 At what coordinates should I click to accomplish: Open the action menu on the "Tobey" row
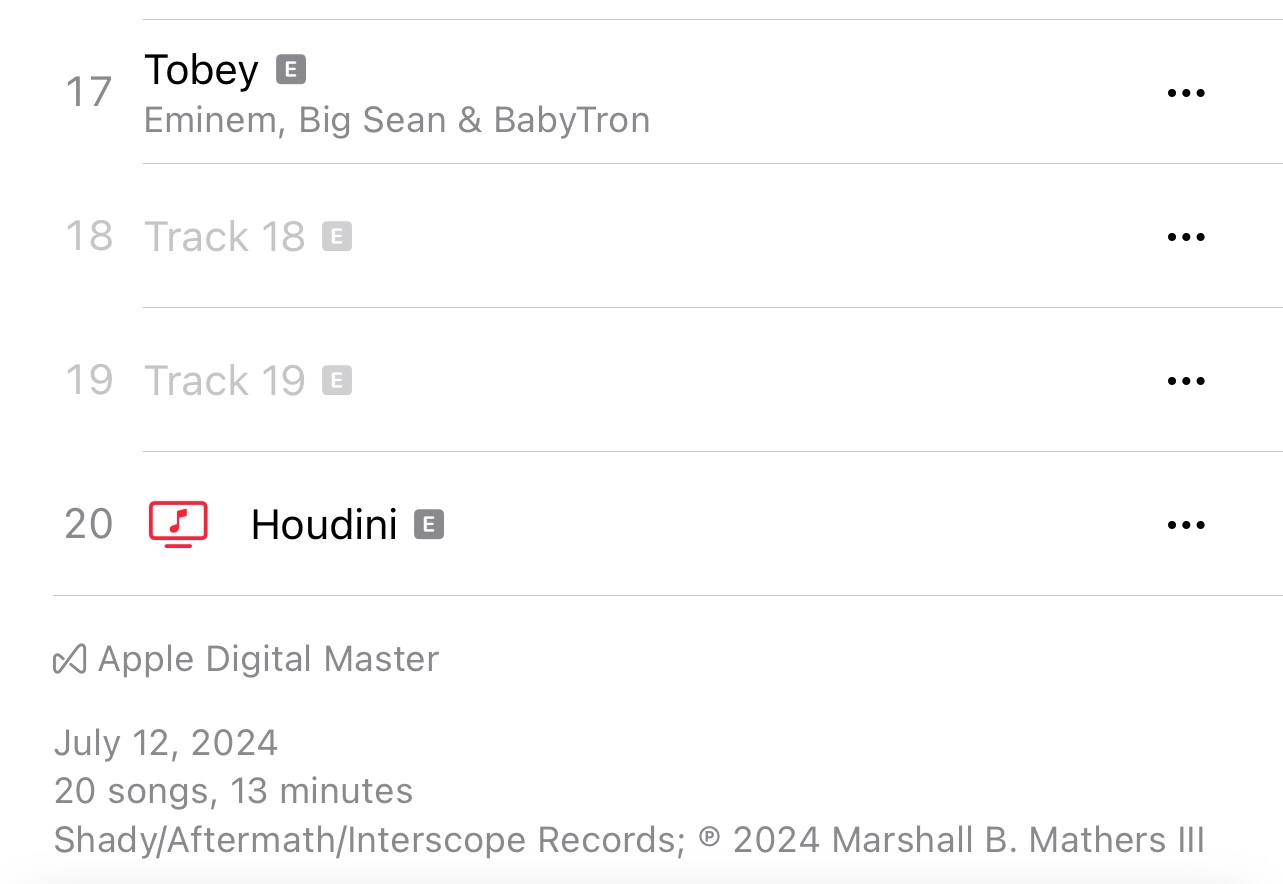1186,92
